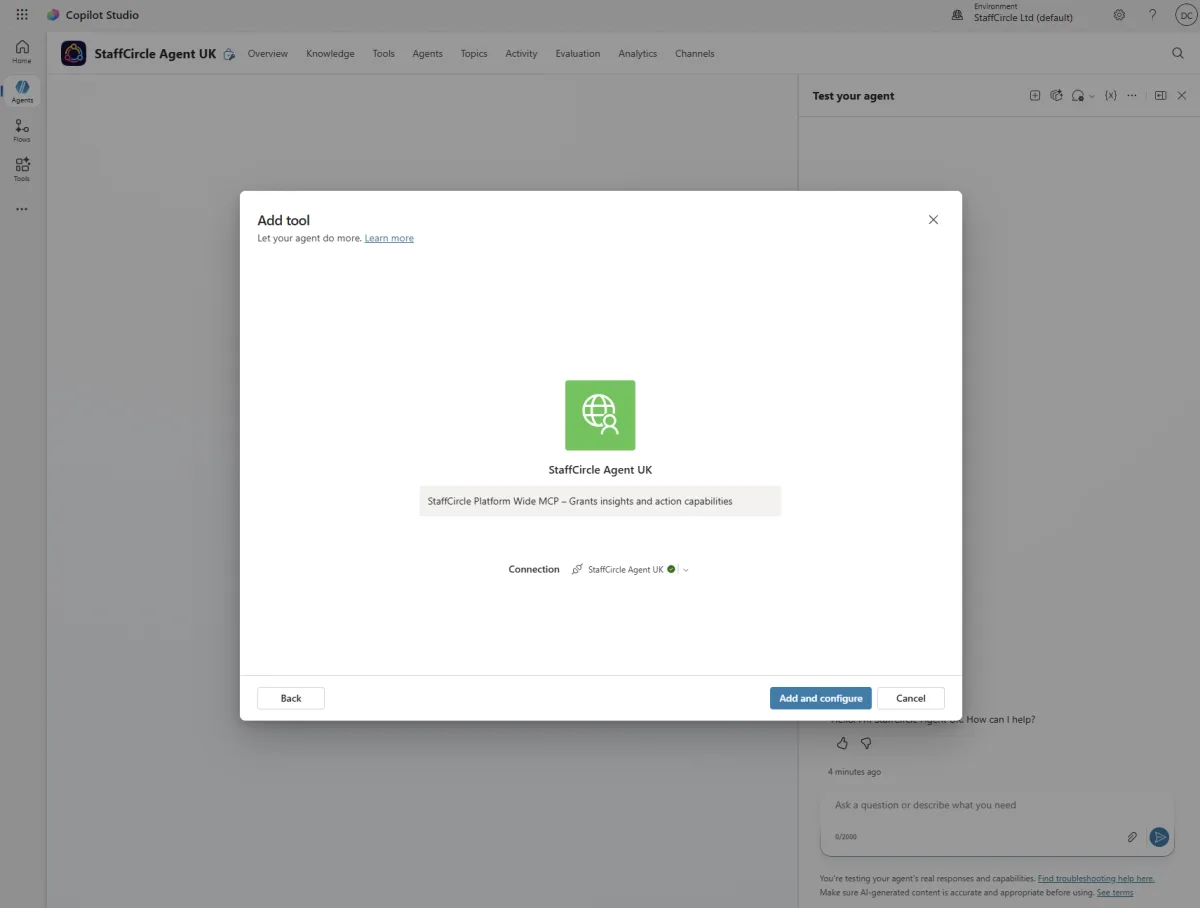The width and height of the screenshot is (1200, 908).
Task: Open the settings gear icon
Action: pos(1119,15)
